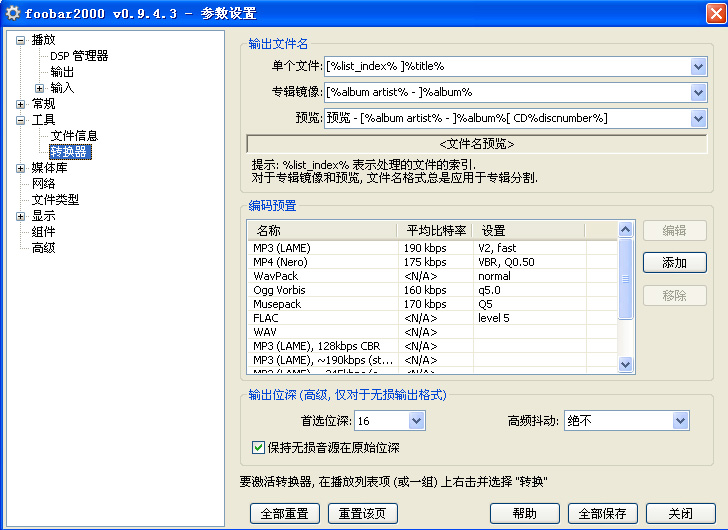Open the 预览 filename dropdown arrow
Viewport: 728px width, 530px height.
698,119
